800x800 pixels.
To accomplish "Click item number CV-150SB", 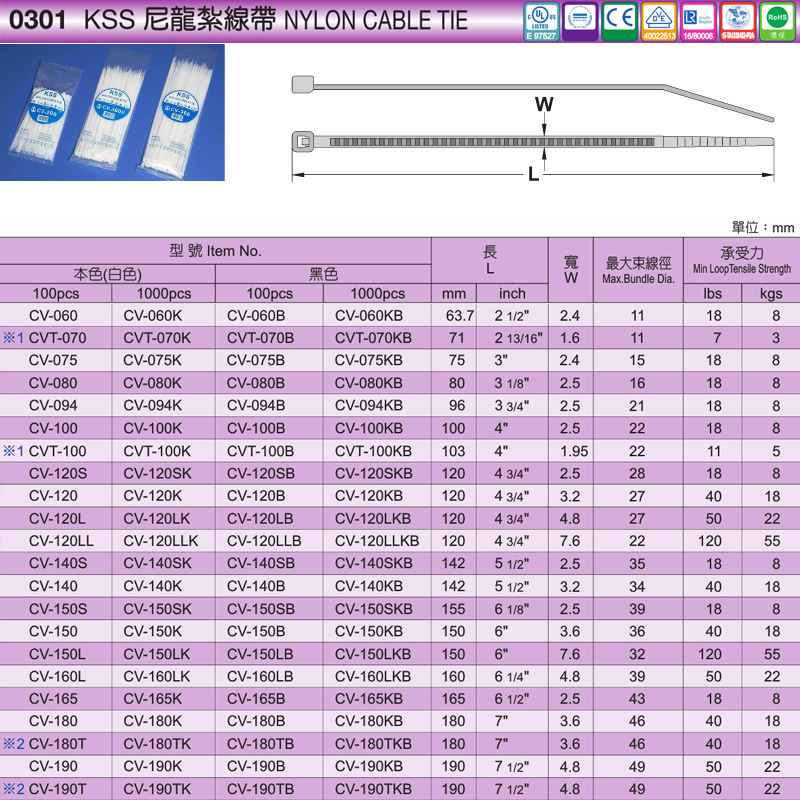I will coord(261,609).
